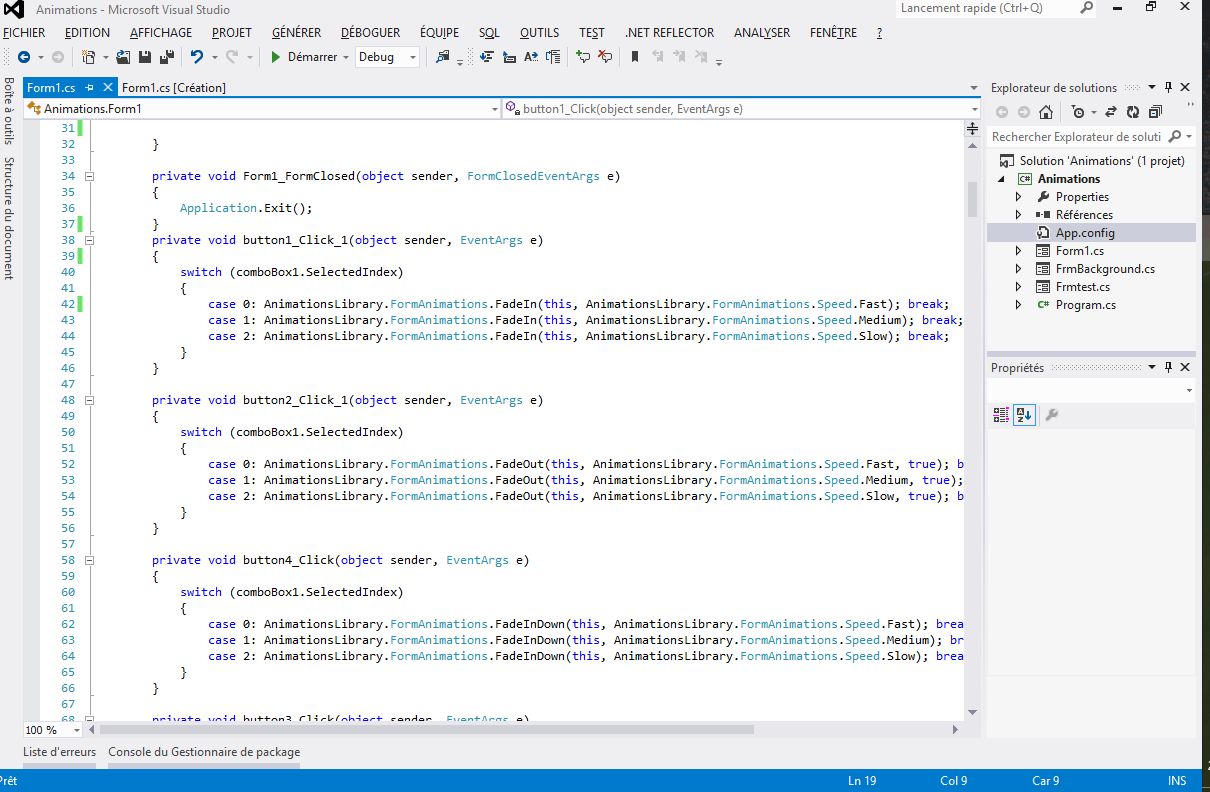The image size is (1210, 792).
Task: Open the Liste d'erreurs panel
Action: [60, 752]
